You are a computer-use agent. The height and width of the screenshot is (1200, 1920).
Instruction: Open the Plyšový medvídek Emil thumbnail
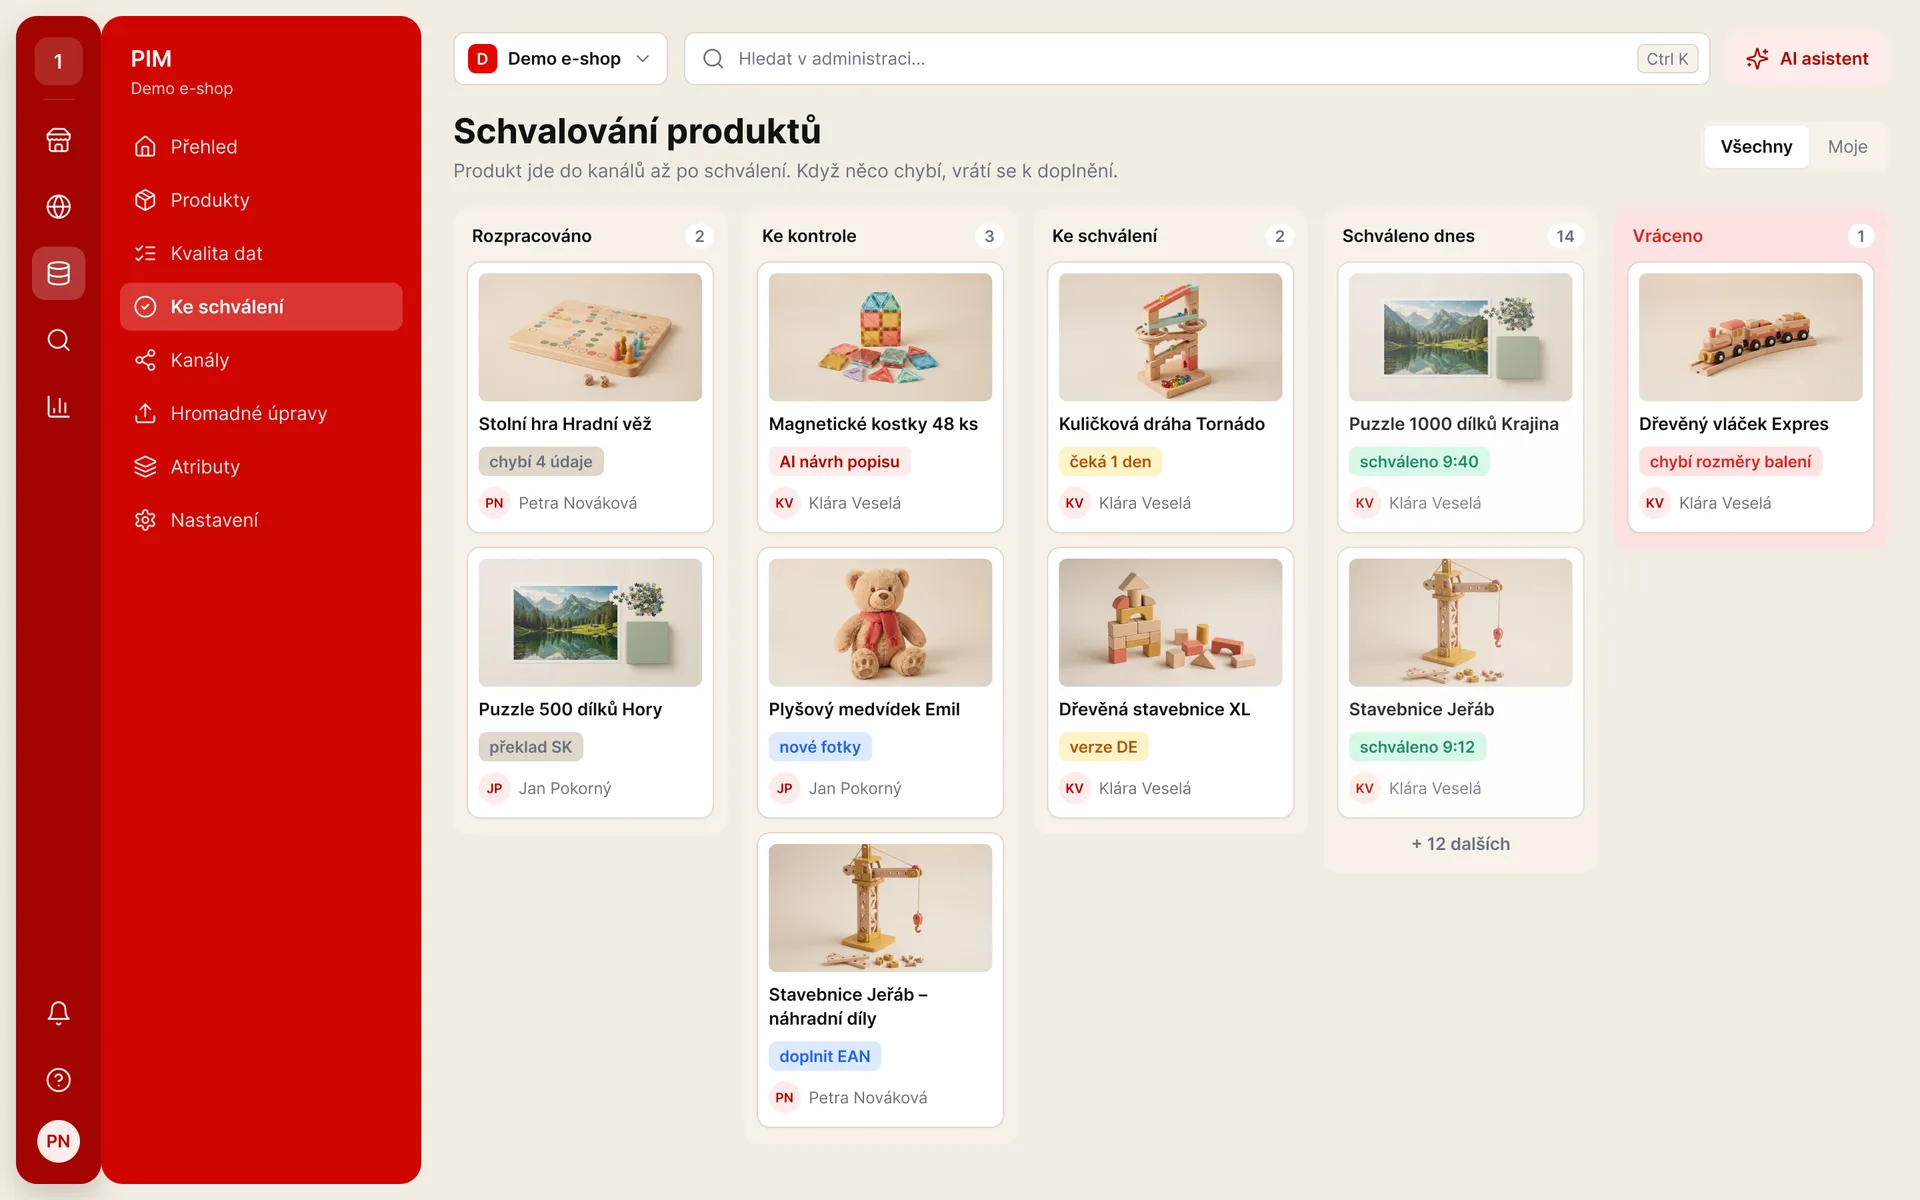tap(880, 622)
